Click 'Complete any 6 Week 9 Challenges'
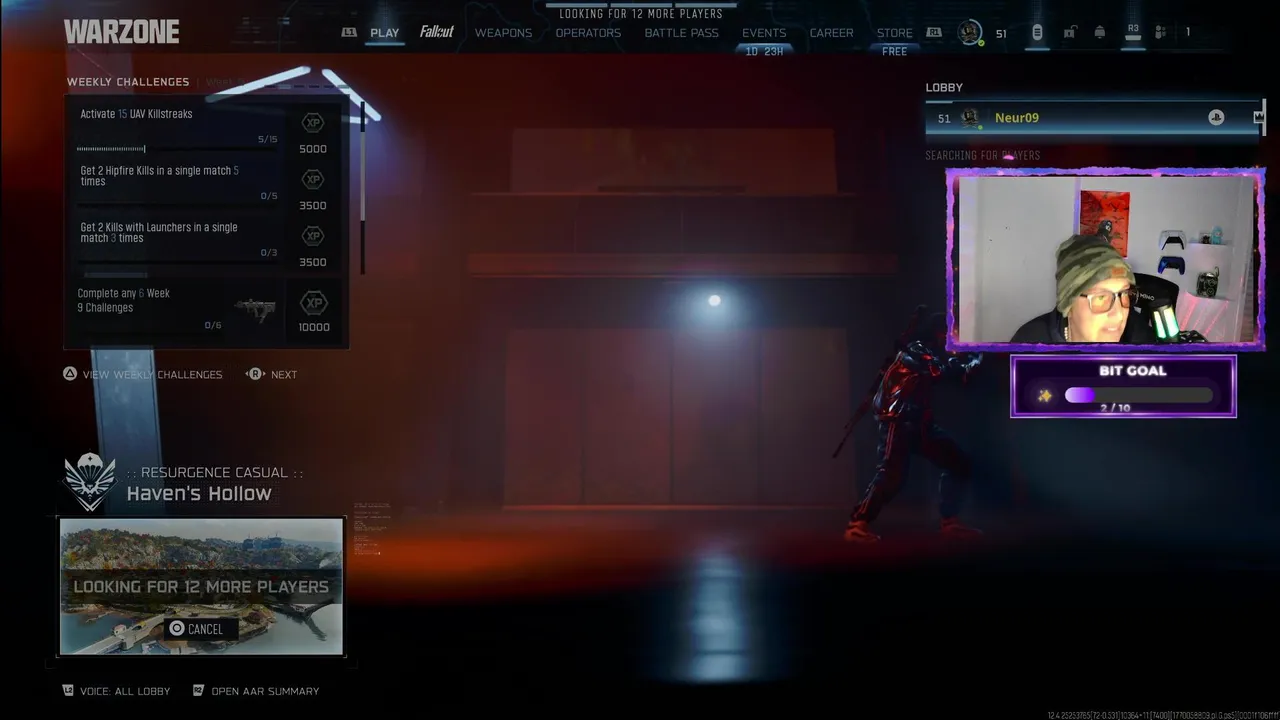The width and height of the screenshot is (1280, 720). point(124,300)
